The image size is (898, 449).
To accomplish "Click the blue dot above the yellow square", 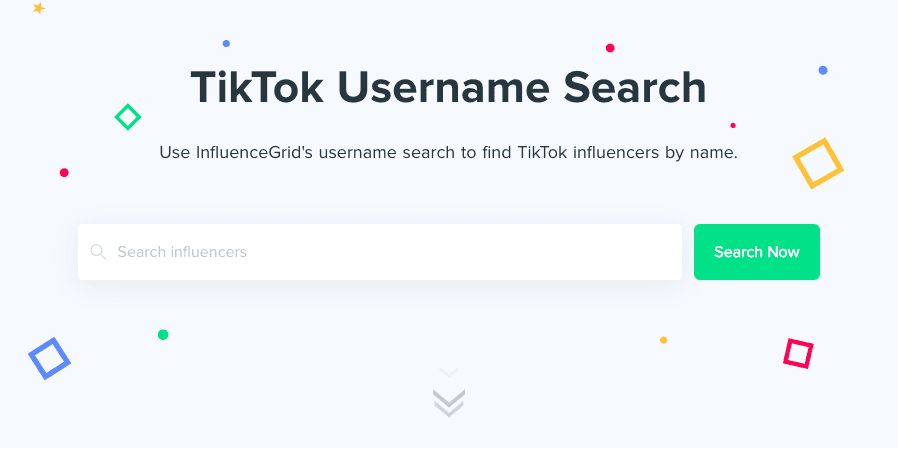I will (x=823, y=71).
